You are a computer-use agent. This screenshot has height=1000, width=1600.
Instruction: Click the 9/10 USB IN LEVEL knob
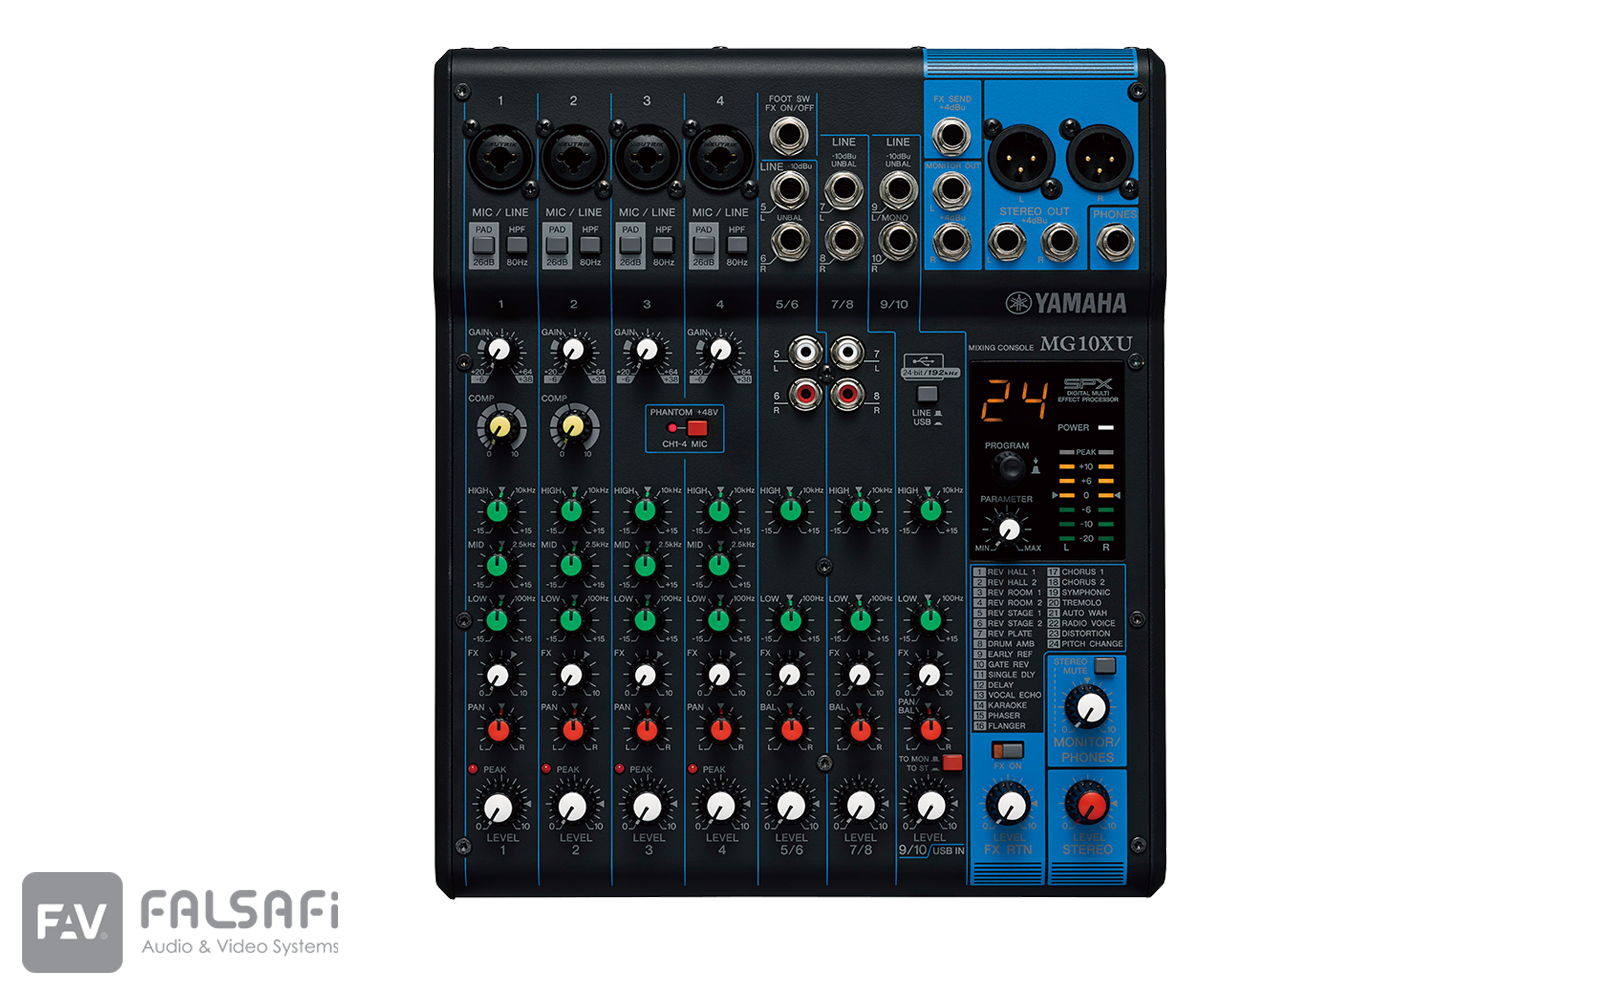(931, 806)
